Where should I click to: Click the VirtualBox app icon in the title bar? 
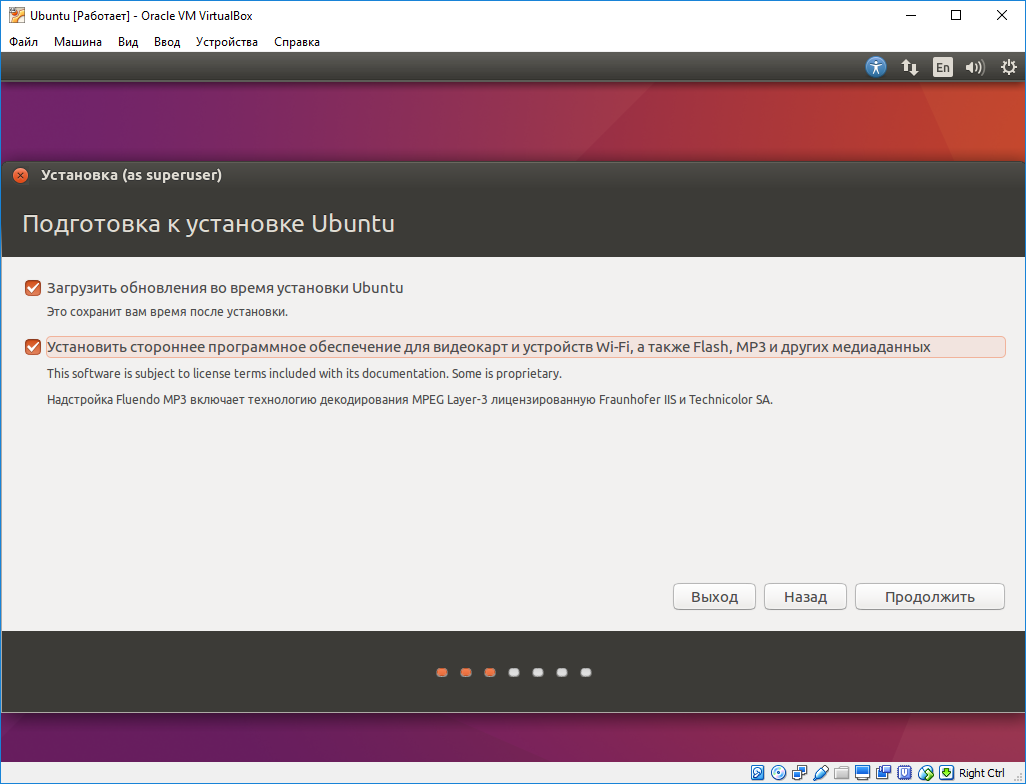pos(16,15)
